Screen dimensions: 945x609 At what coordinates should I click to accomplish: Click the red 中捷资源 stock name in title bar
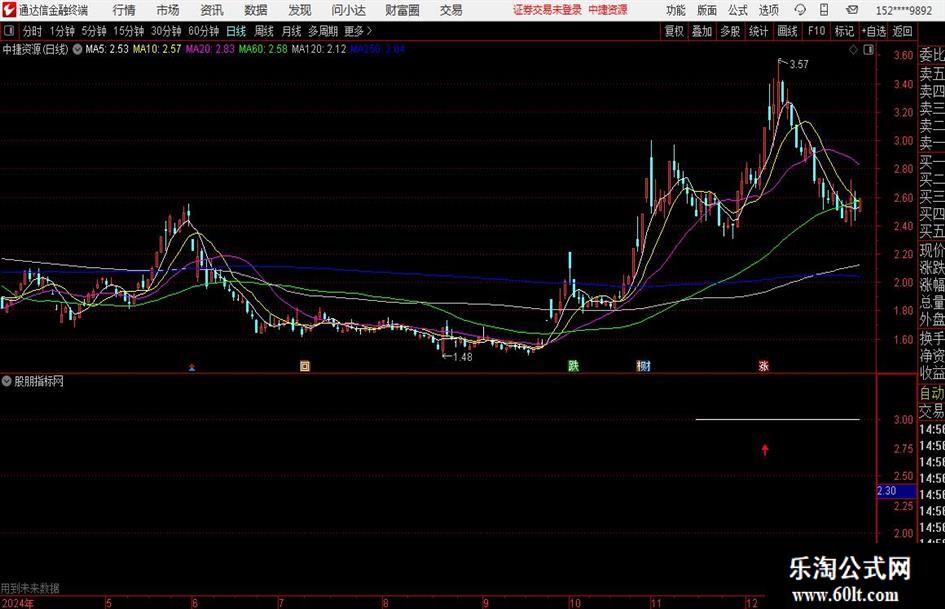click(x=608, y=10)
